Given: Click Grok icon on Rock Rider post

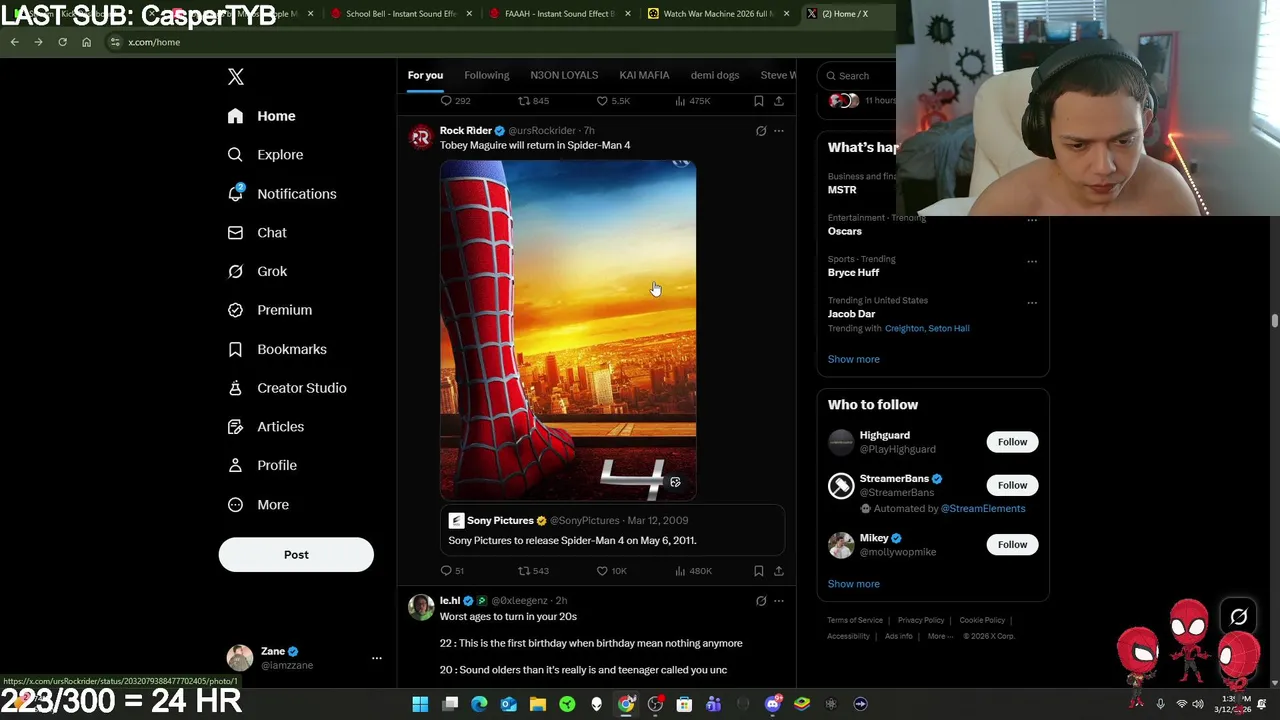Looking at the screenshot, I should pos(761,131).
